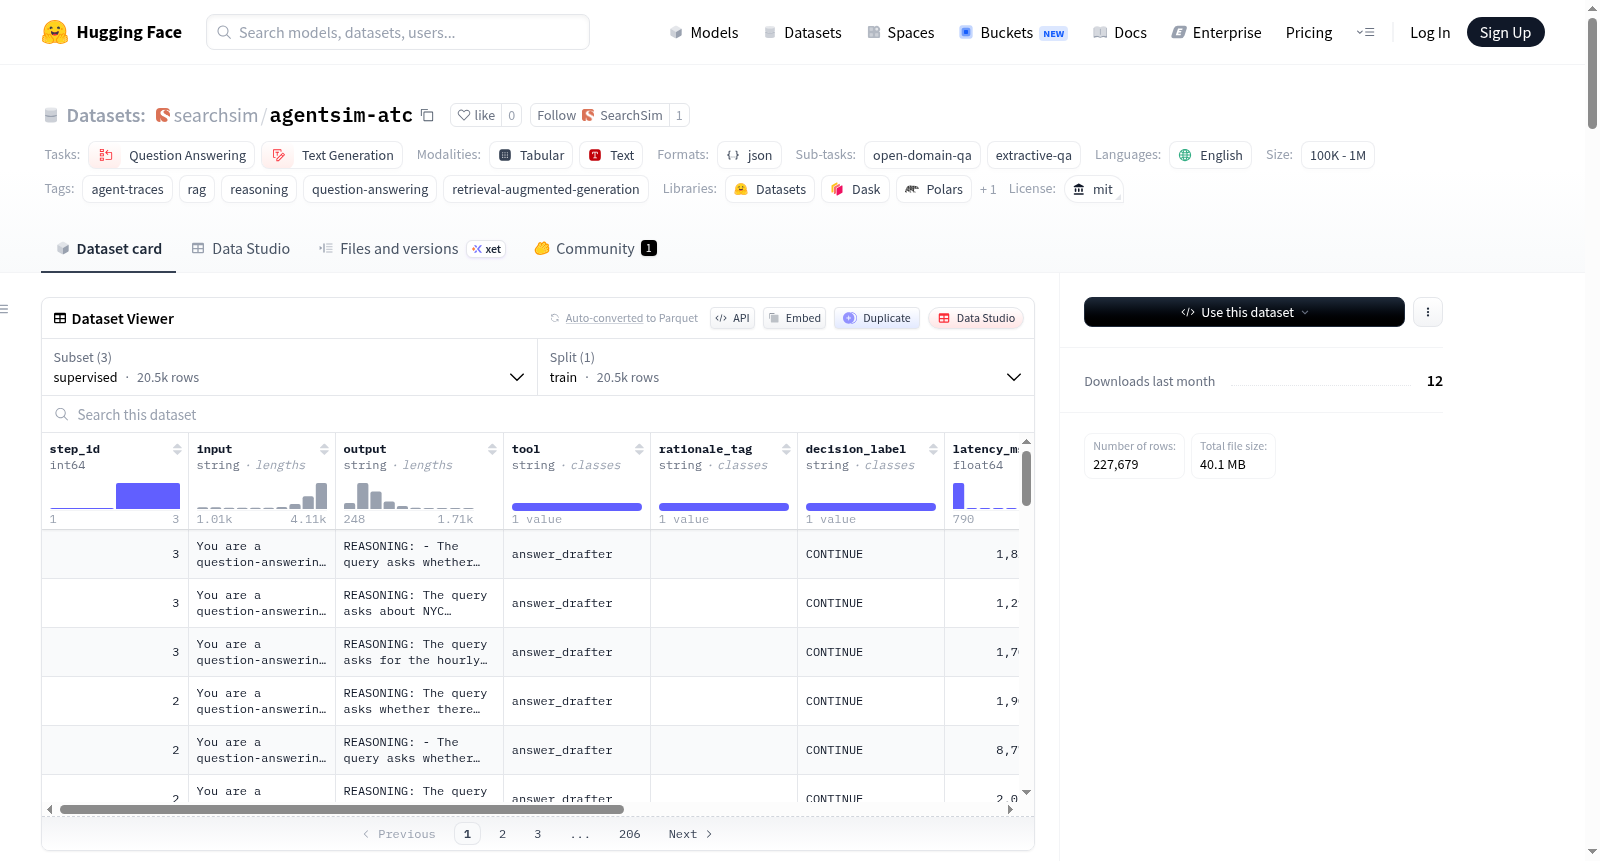The image size is (1600, 861).
Task: Sort the rationale_tag column
Action: pyautogui.click(x=786, y=449)
